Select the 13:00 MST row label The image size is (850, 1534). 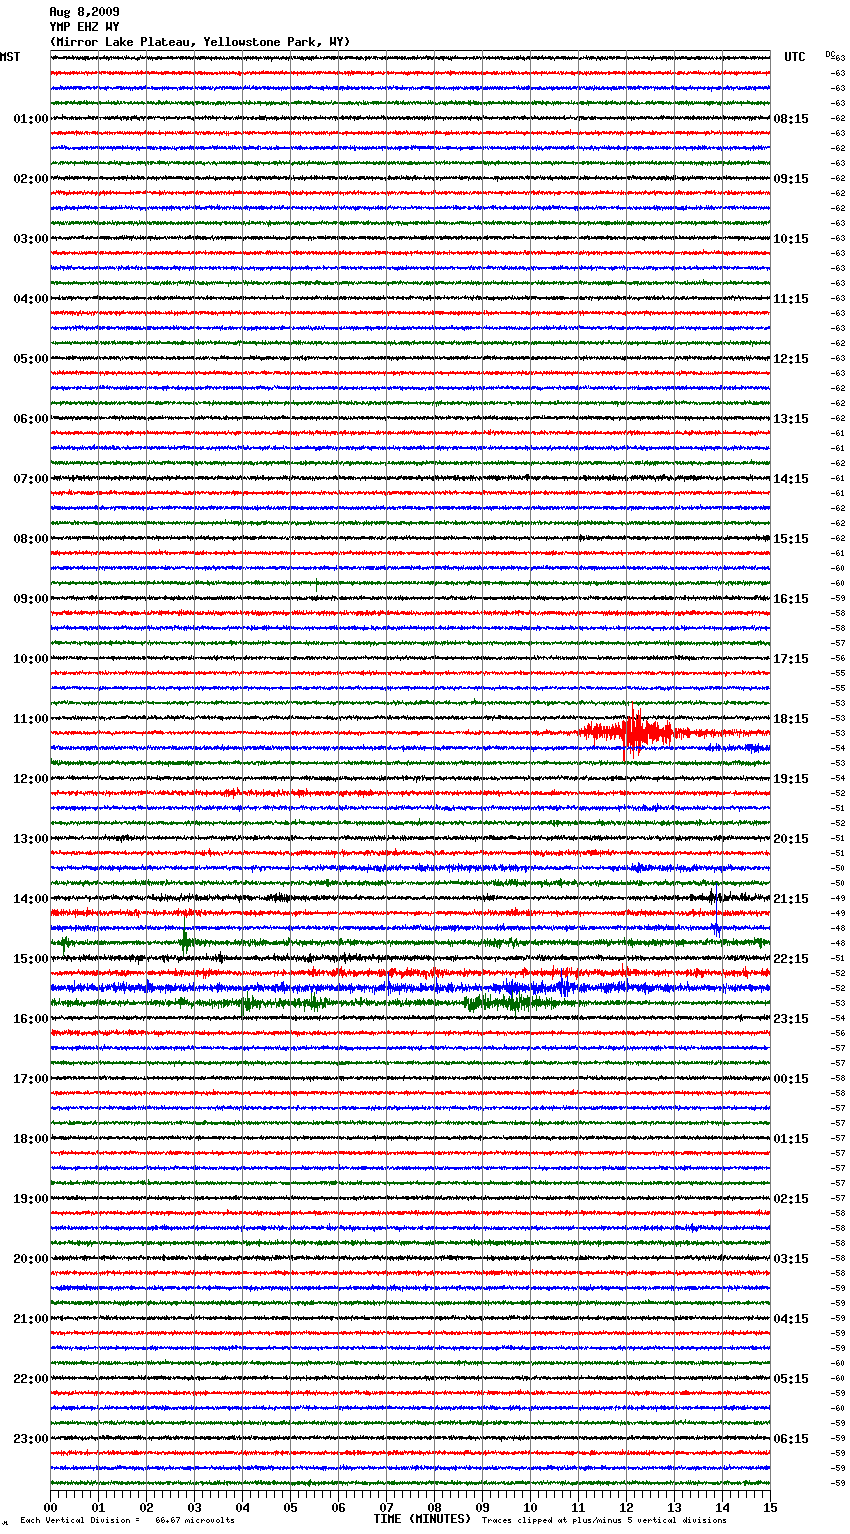tap(31, 839)
